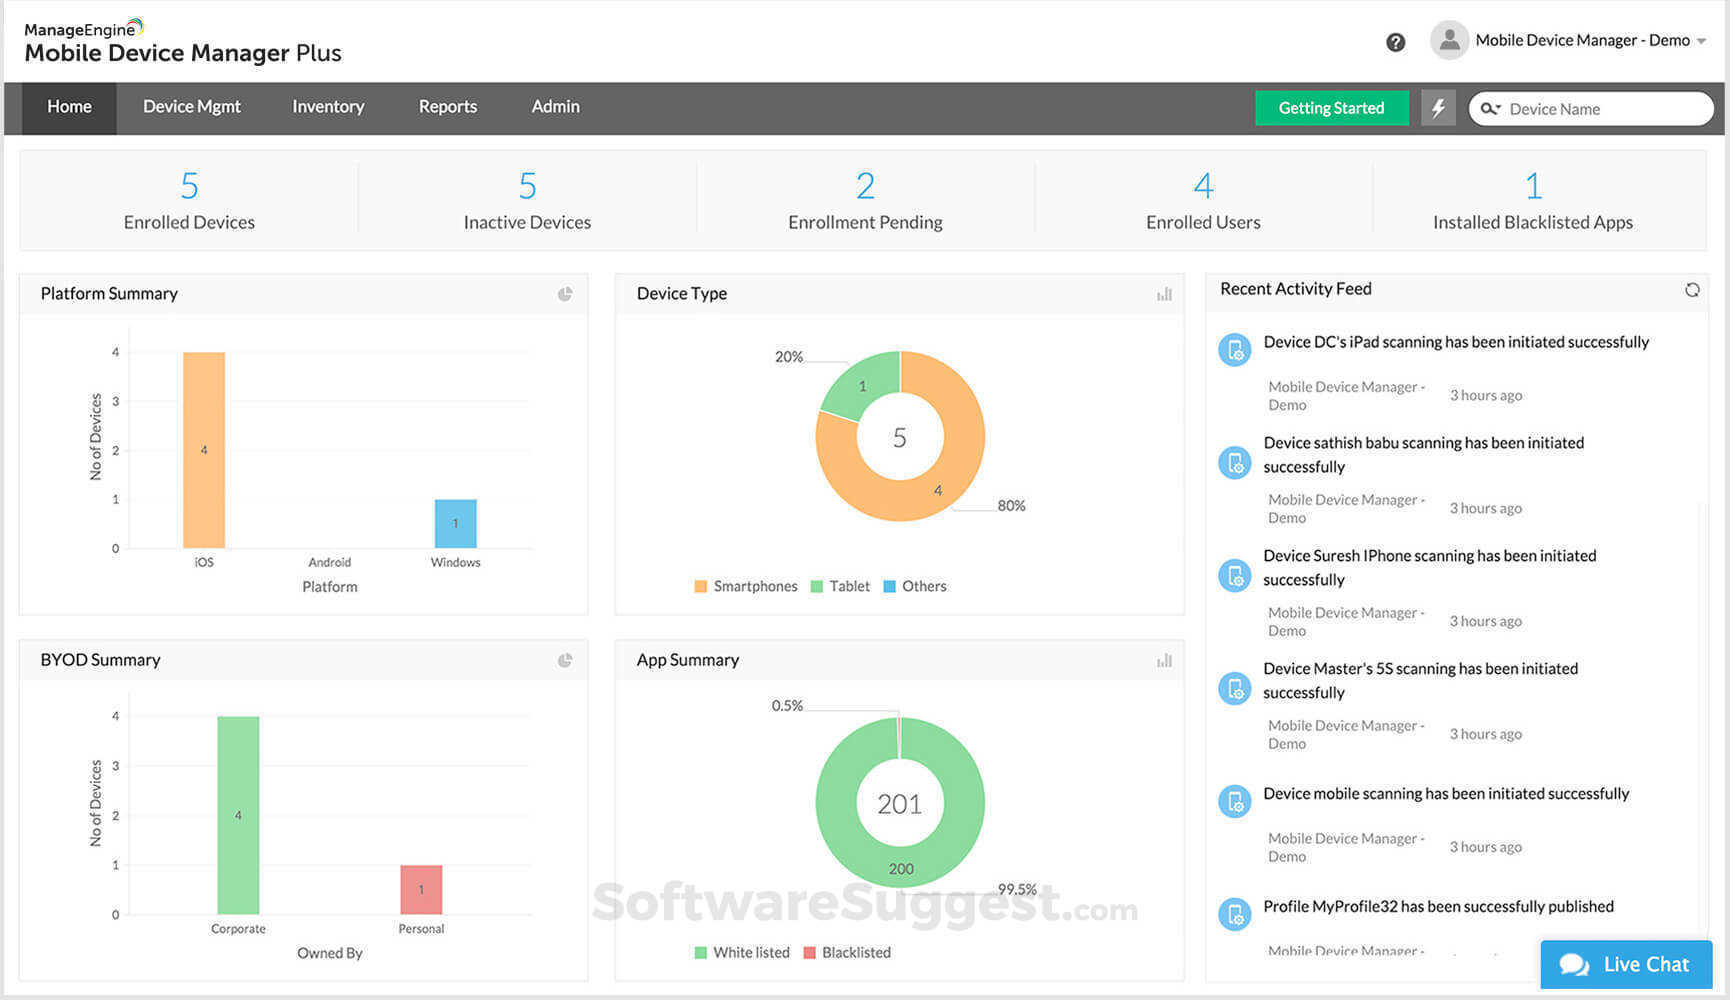Click the chart icon in BYOD Summary header
Screen dimensions: 1730x1000
point(565,660)
